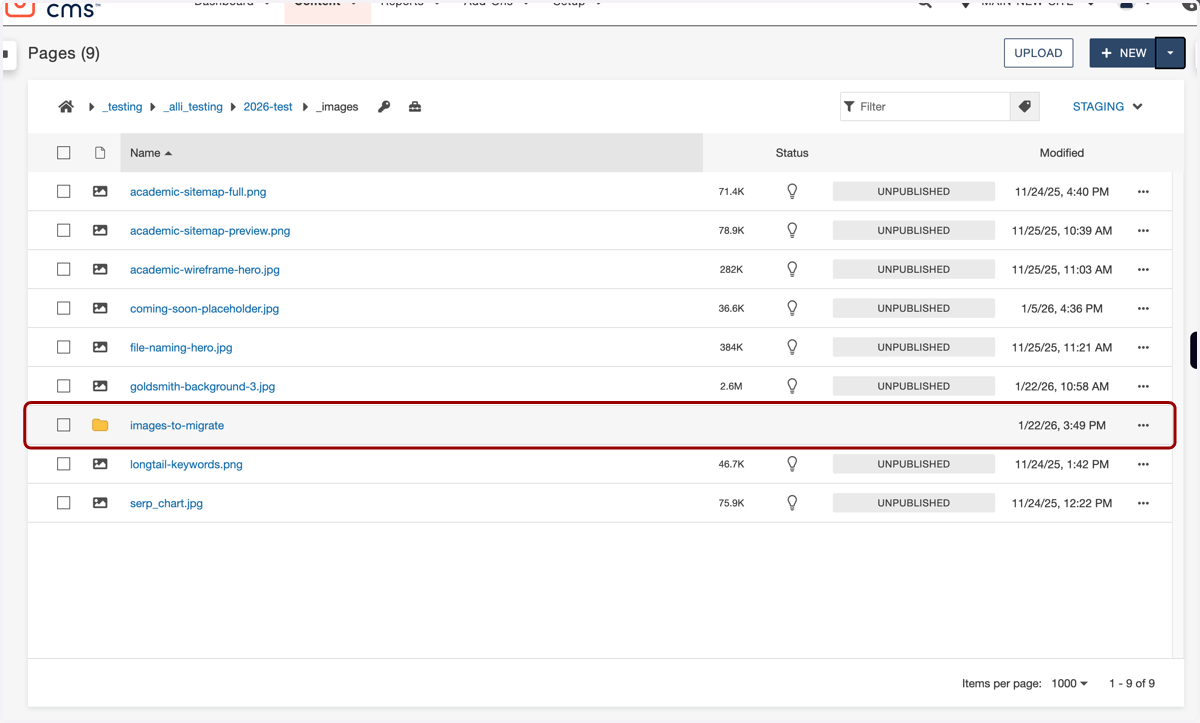The image size is (1200, 723).
Task: Open more actions for serp_chart.jpg
Action: click(x=1143, y=504)
